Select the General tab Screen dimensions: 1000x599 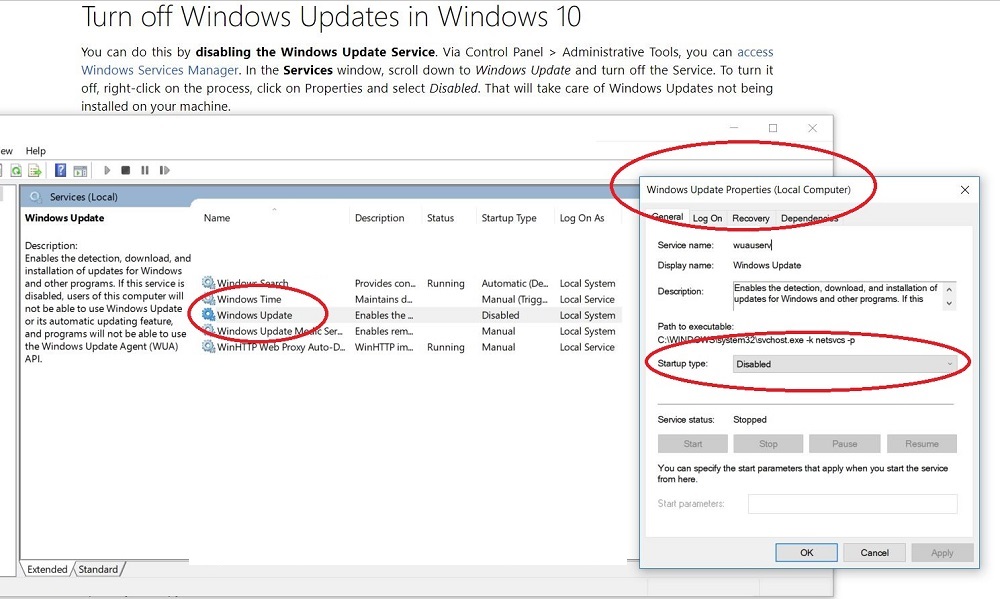[668, 217]
